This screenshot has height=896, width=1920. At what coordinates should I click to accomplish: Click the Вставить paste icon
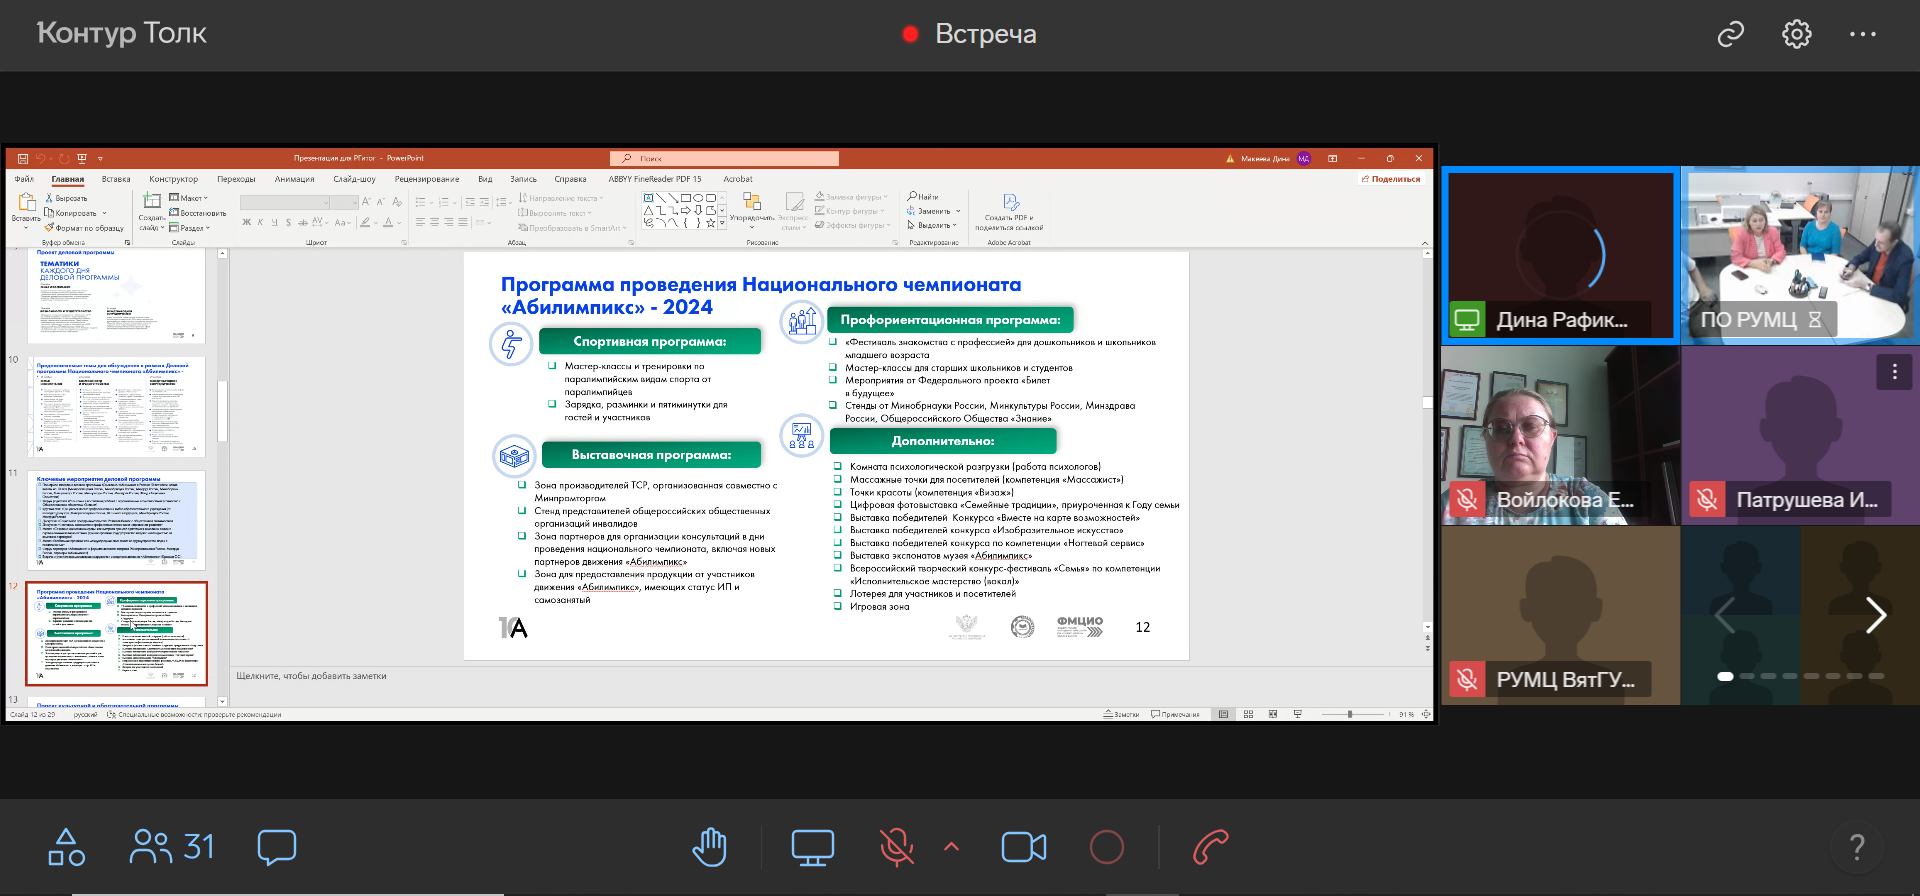tap(26, 202)
